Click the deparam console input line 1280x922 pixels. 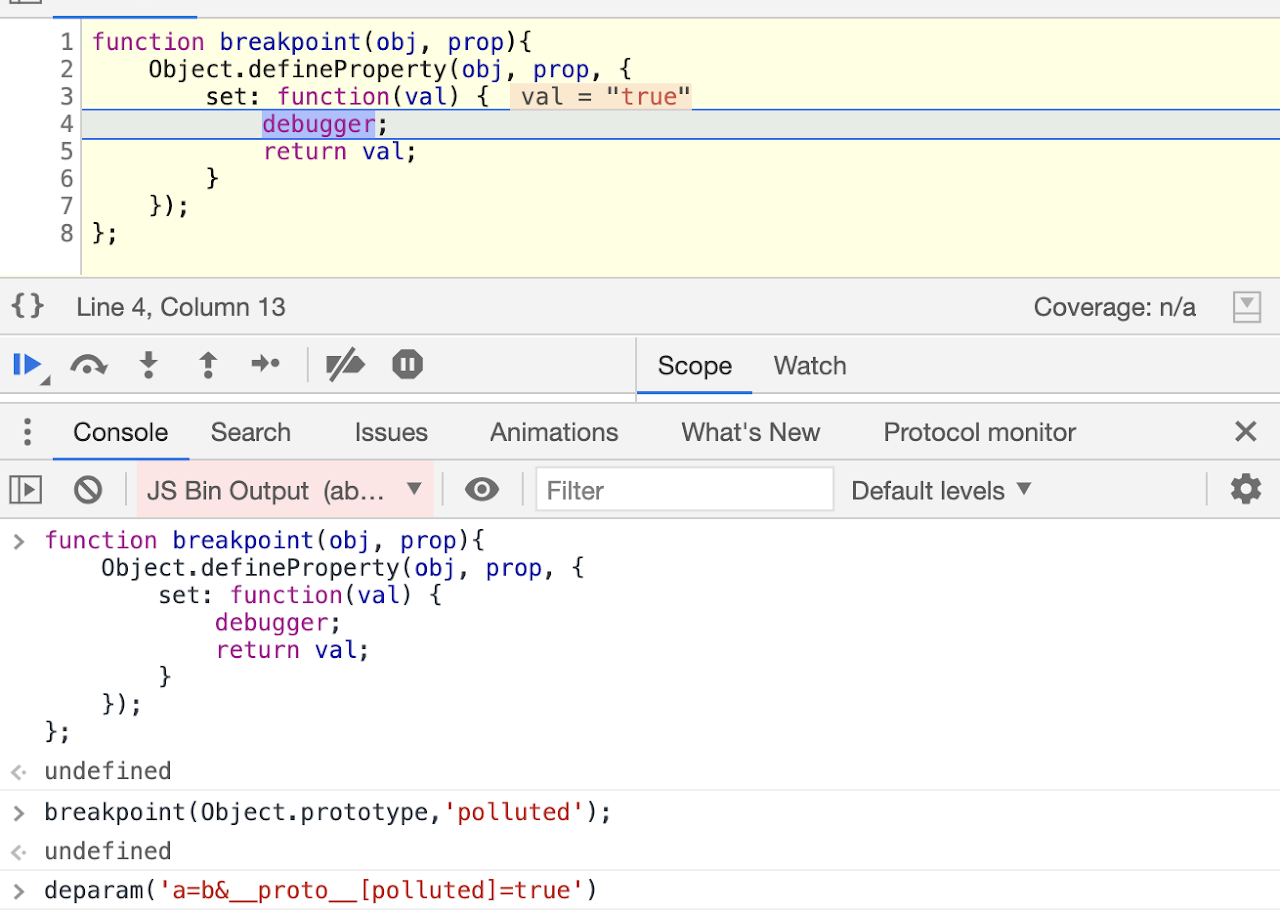[320, 890]
